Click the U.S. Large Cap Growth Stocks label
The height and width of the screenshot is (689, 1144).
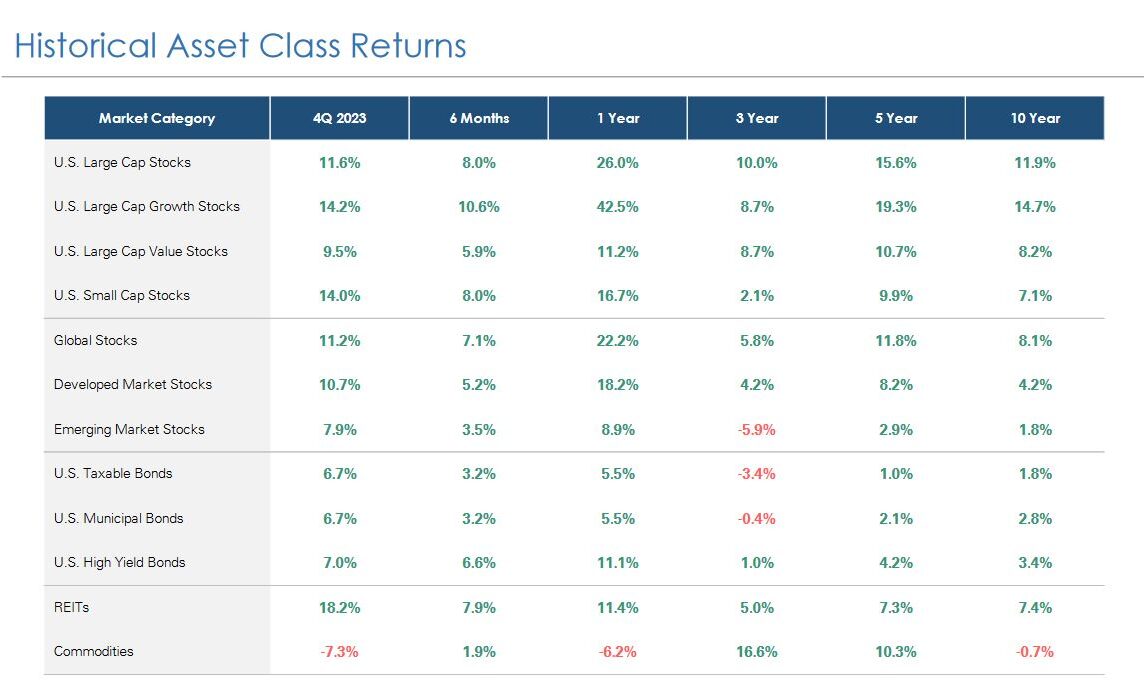[147, 207]
